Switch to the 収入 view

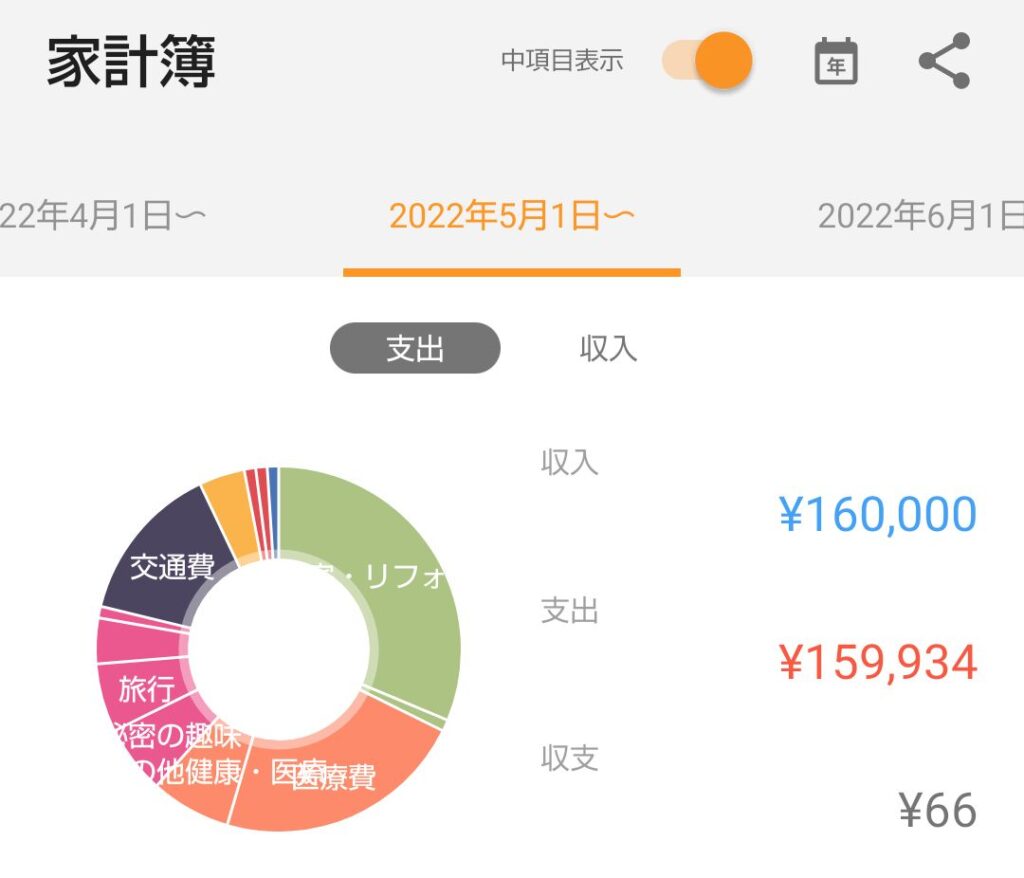(x=608, y=348)
